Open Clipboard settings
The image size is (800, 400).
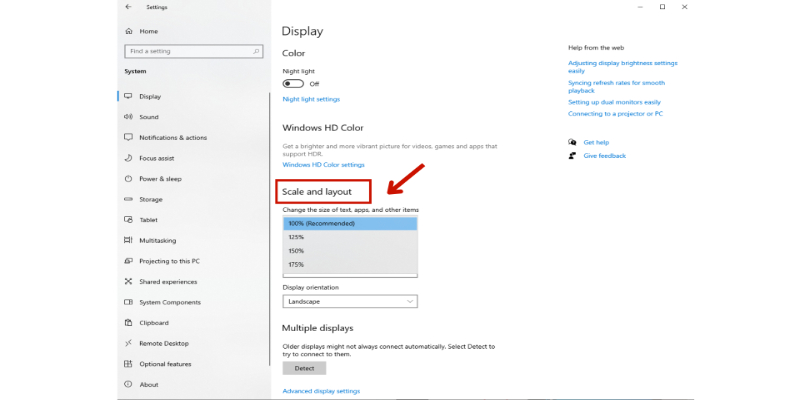(x=154, y=323)
